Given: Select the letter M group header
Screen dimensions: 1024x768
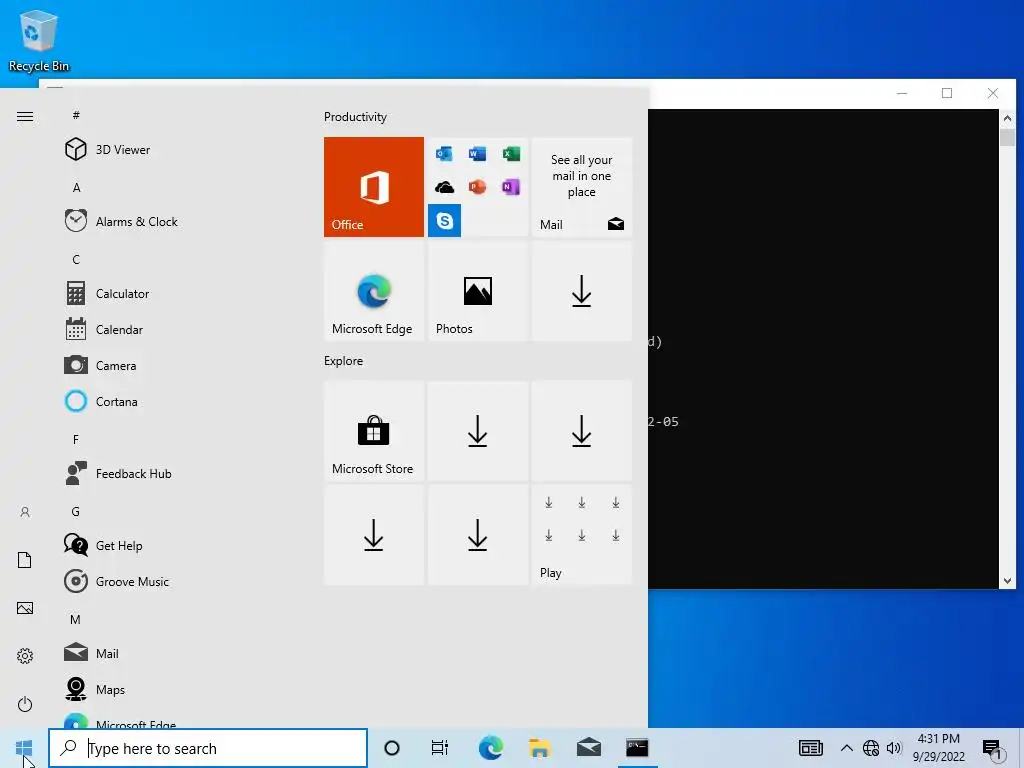Looking at the screenshot, I should tap(76, 619).
